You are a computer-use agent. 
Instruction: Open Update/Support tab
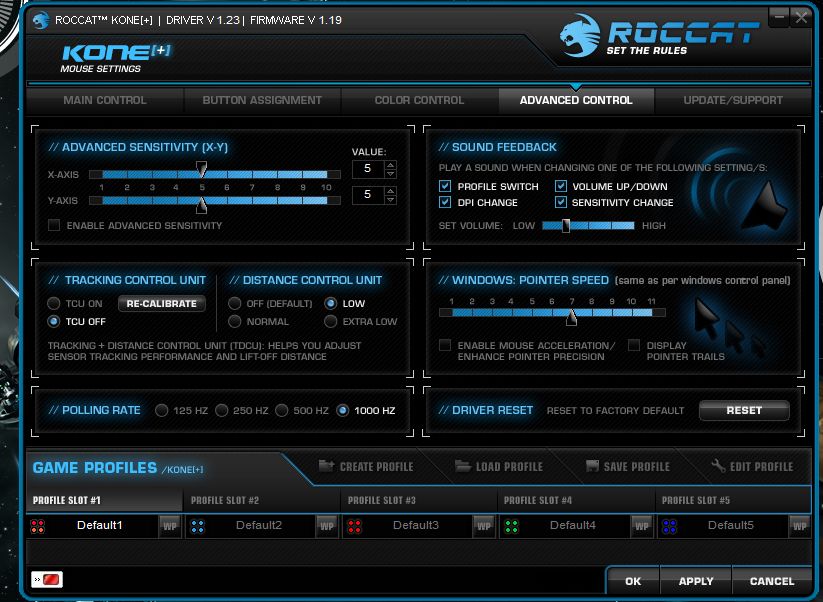click(x=733, y=100)
